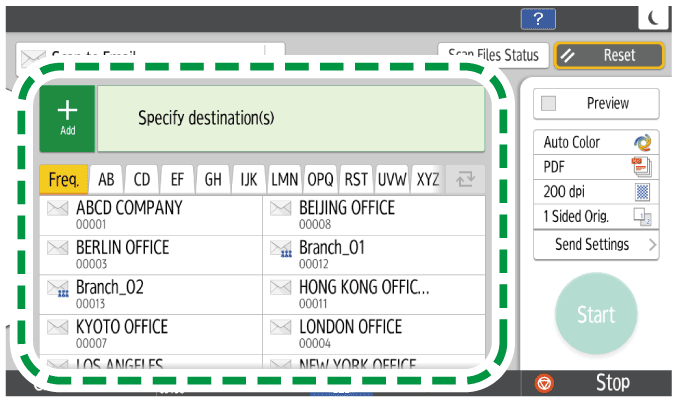The width and height of the screenshot is (675, 400).
Task: Choose the PDF file type setting
Action: (596, 166)
